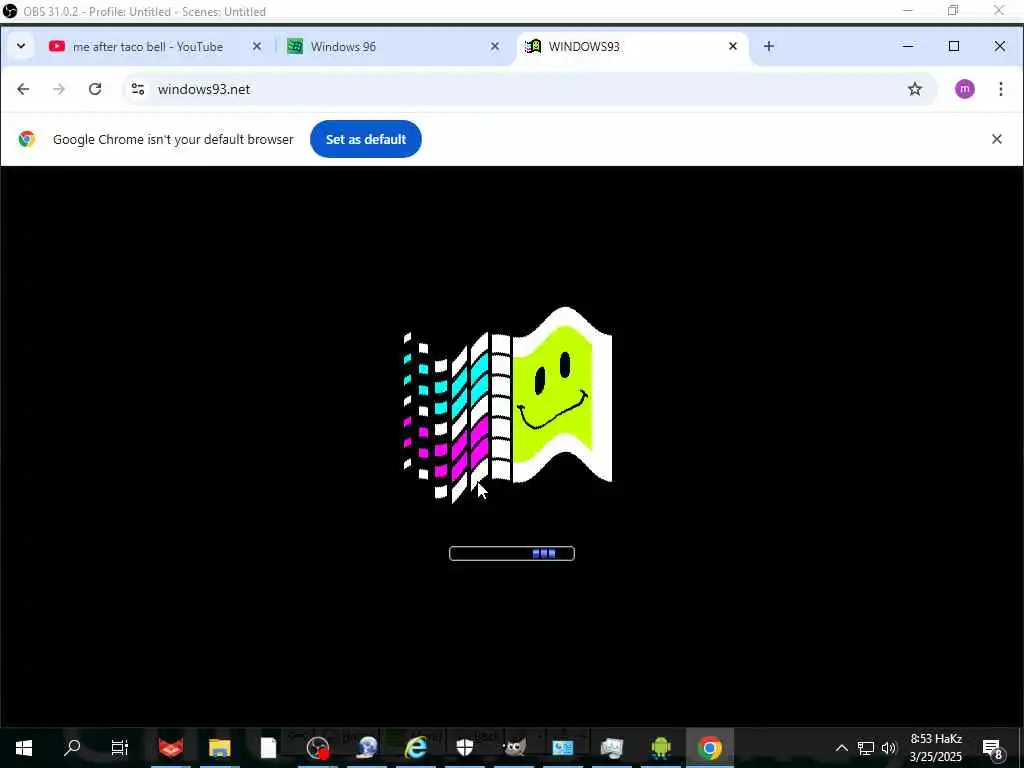Close the WINDOWS93 tab
This screenshot has height=768, width=1024.
click(x=733, y=46)
